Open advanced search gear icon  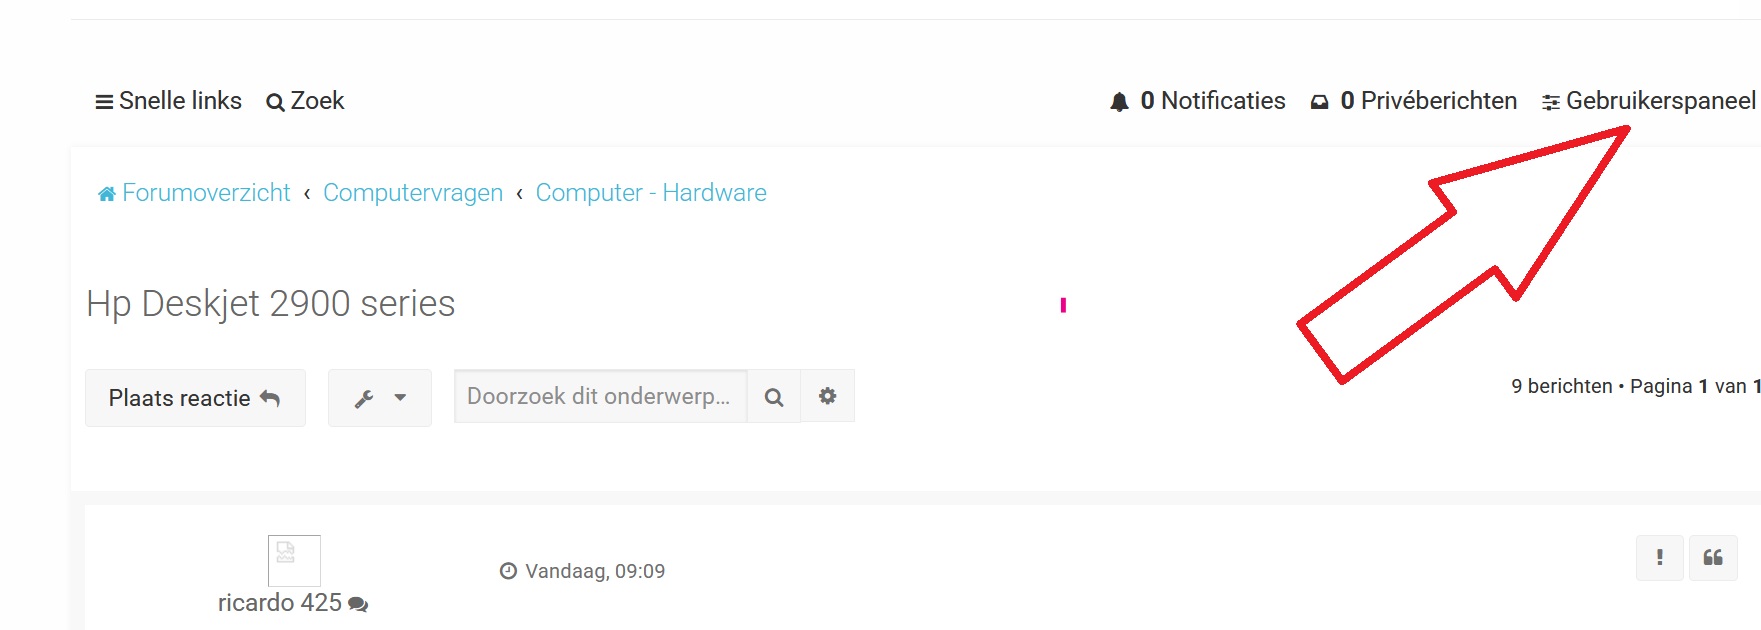828,396
